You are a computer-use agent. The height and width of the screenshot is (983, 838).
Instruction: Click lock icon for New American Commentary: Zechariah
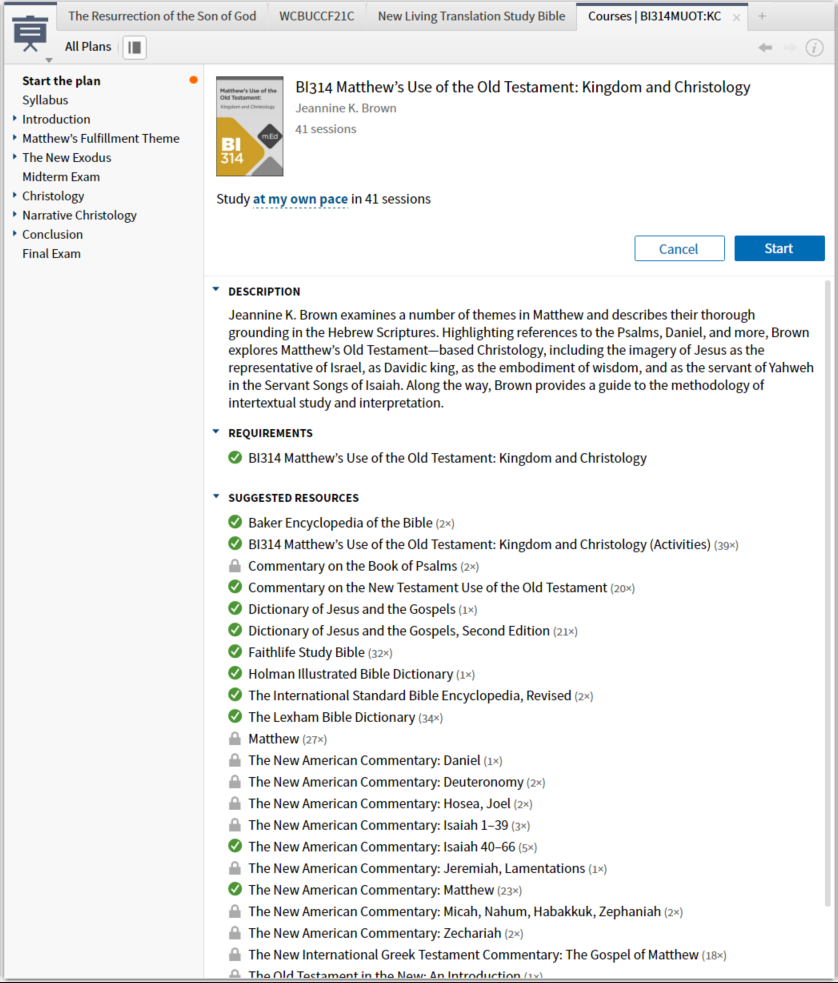coord(234,933)
